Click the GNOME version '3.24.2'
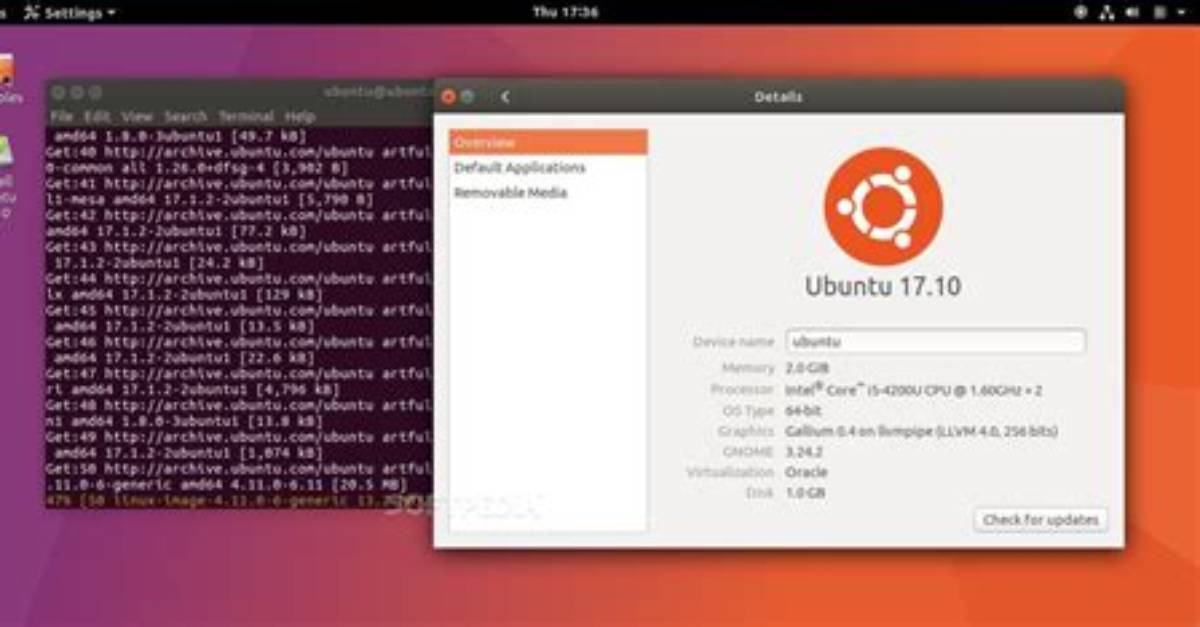 [x=805, y=452]
